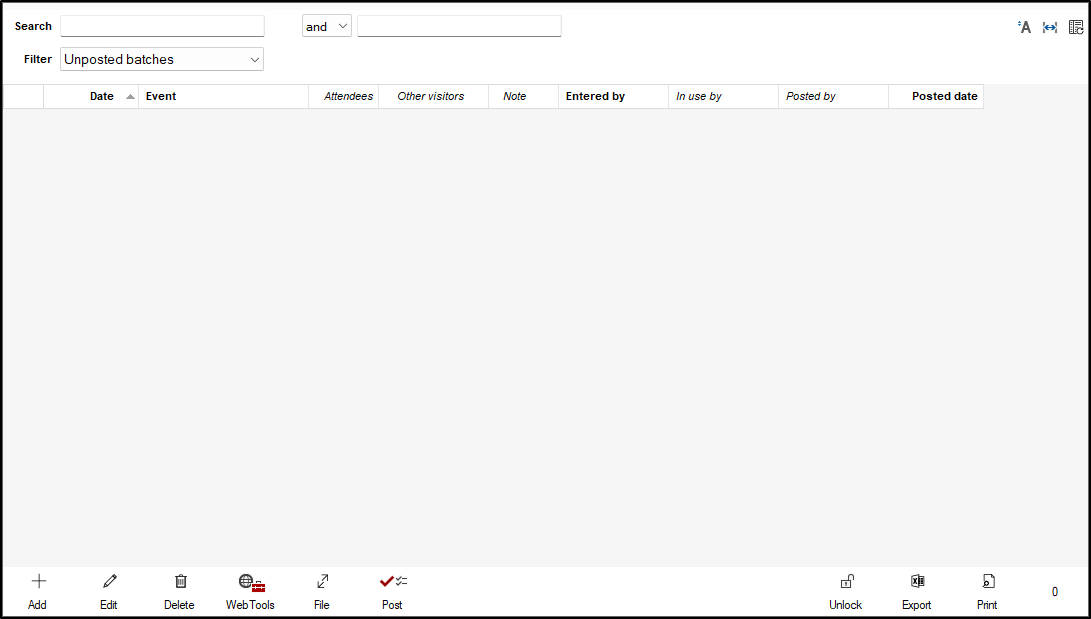Click the Unlock padlock icon
The width and height of the screenshot is (1091, 619).
pyautogui.click(x=846, y=582)
